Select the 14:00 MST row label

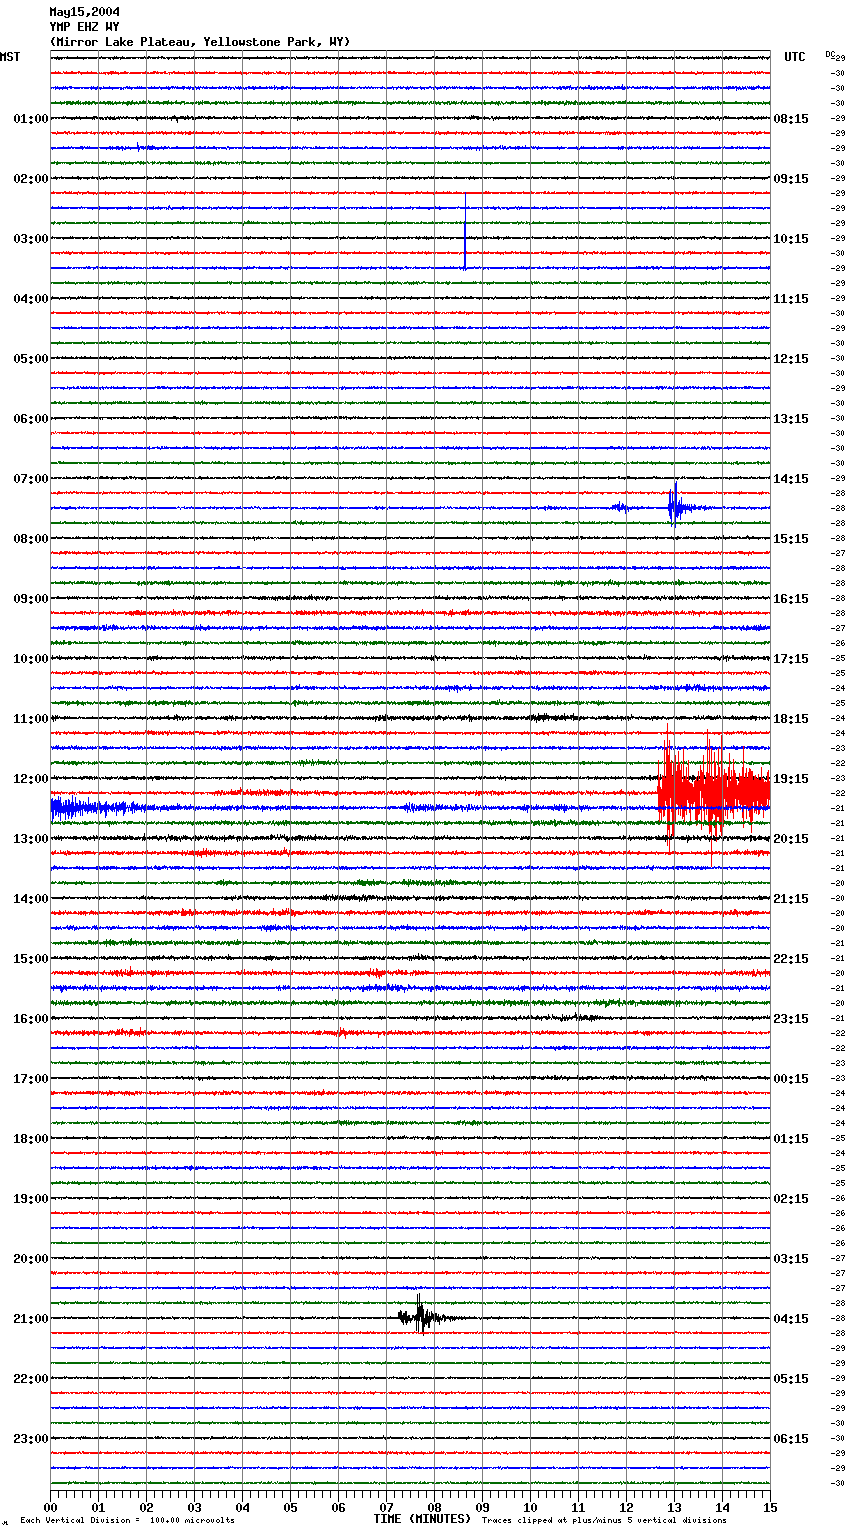31,899
